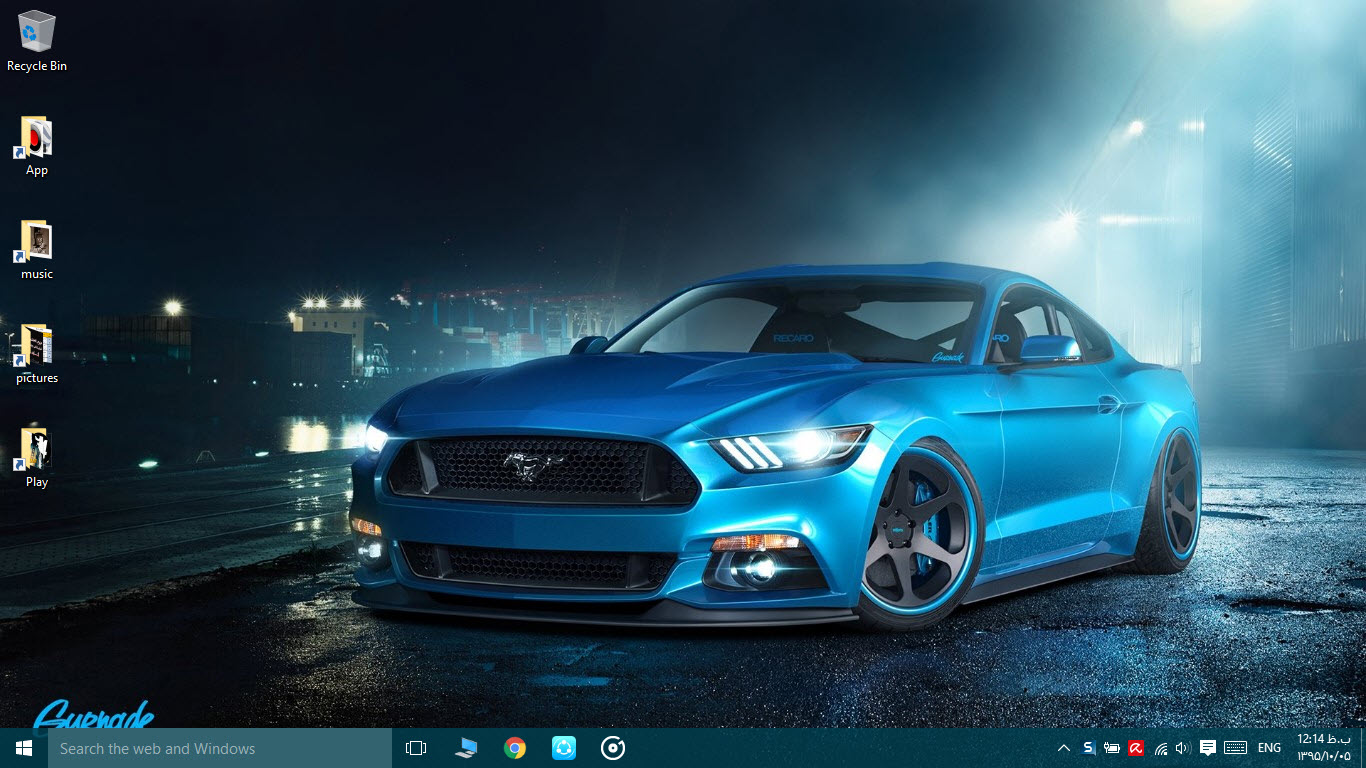This screenshot has height=768, width=1366.
Task: Launch the rightmost pinned taskbar app
Action: 612,748
